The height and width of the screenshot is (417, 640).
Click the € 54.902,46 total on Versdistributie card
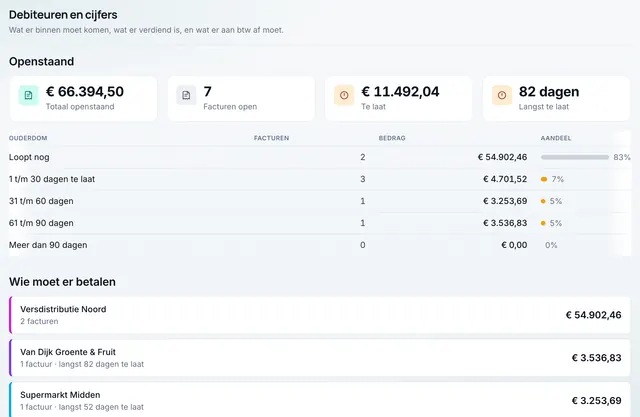(x=593, y=315)
